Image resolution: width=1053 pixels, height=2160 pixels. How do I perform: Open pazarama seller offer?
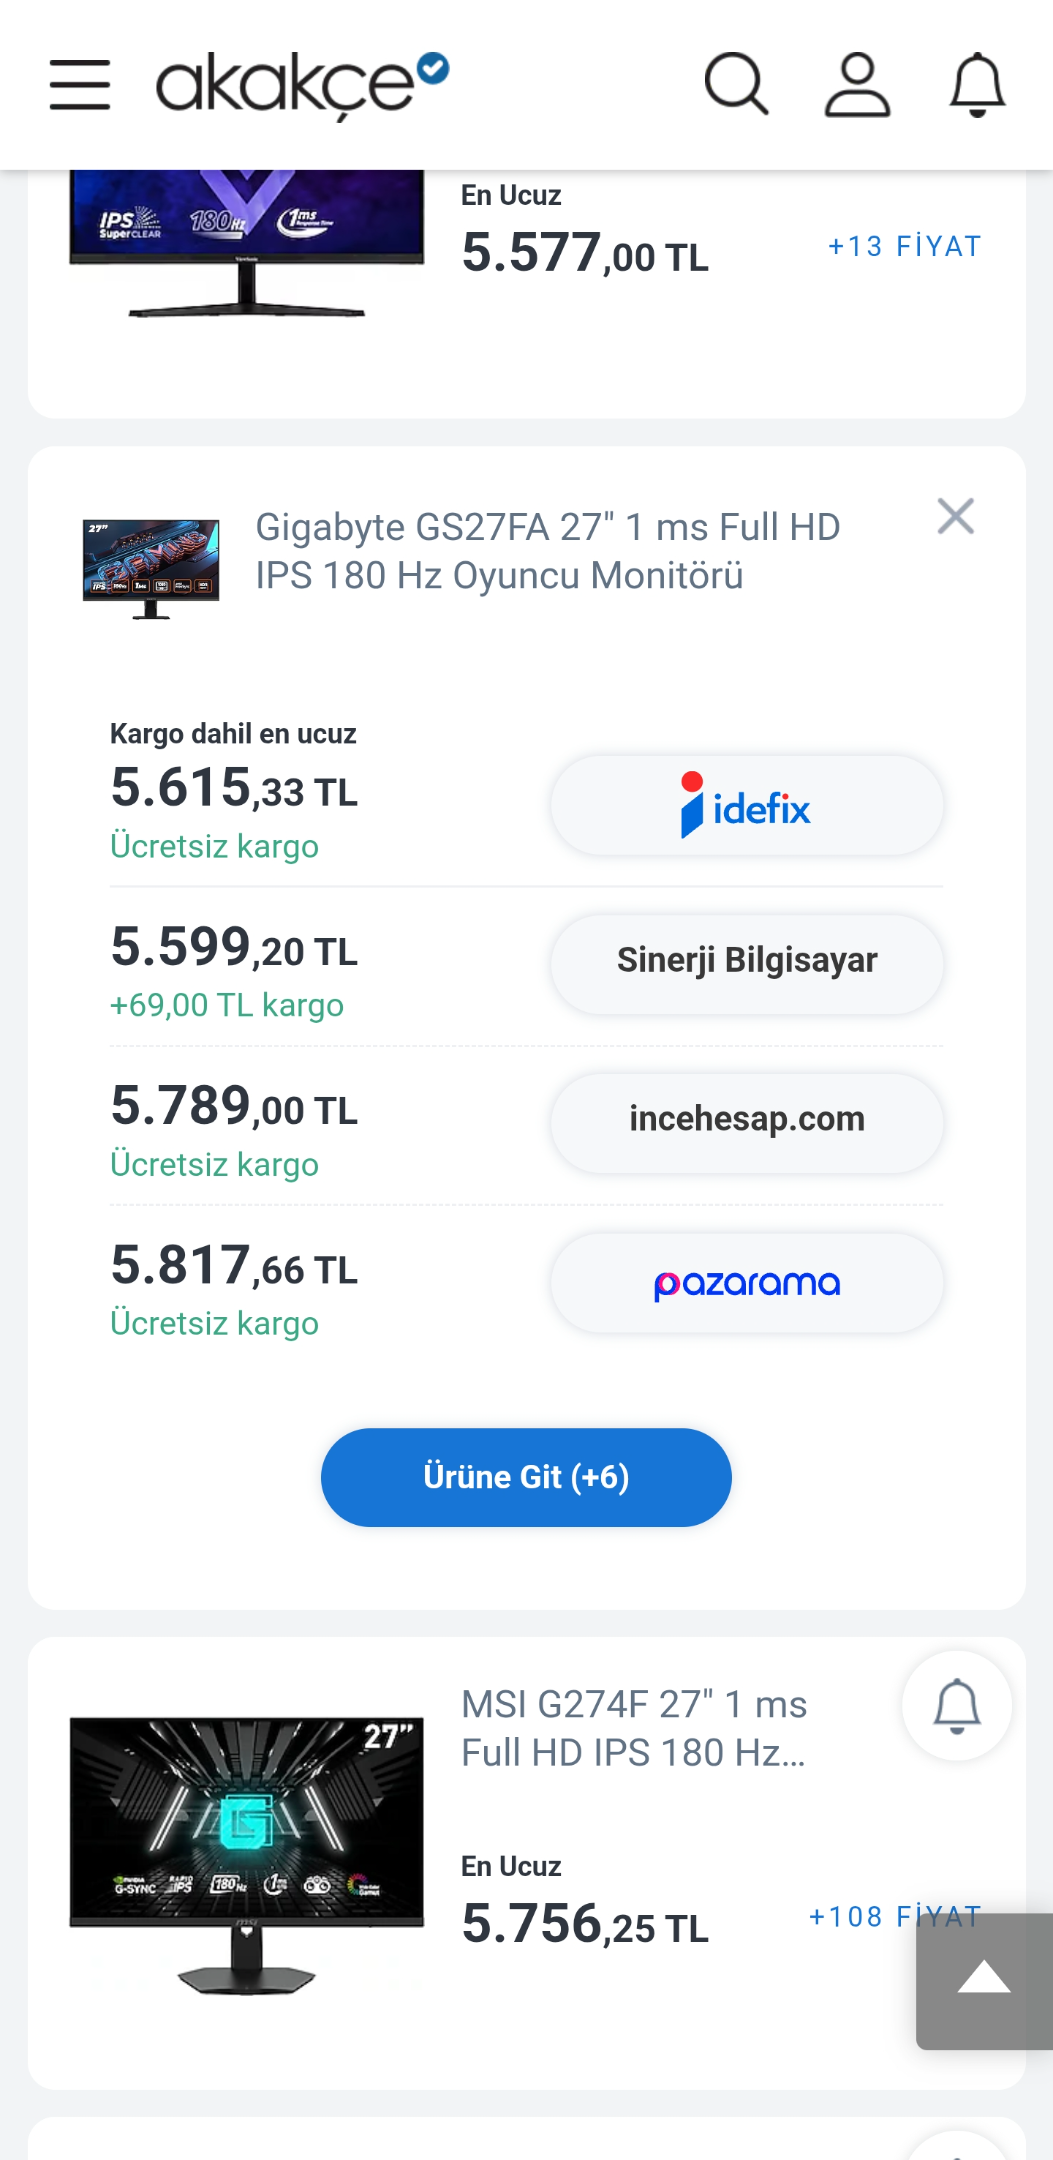(x=747, y=1283)
